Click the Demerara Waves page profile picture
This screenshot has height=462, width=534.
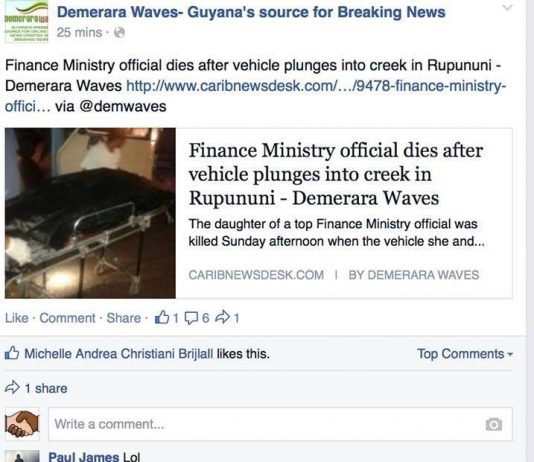(27, 21)
